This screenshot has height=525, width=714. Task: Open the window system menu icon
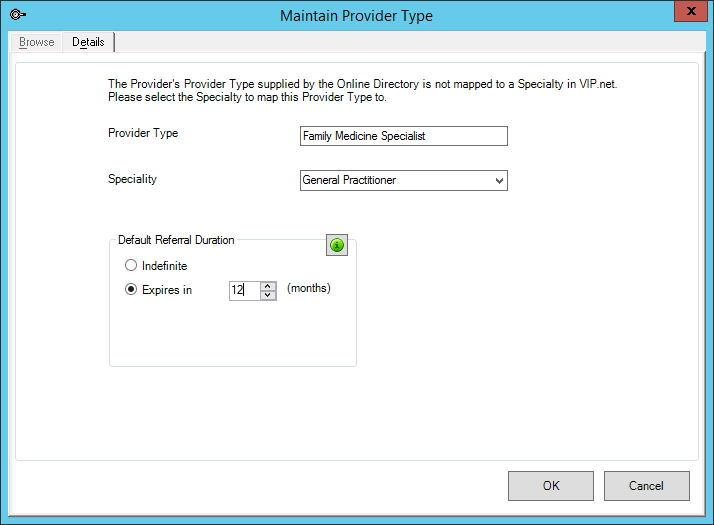coord(17,15)
